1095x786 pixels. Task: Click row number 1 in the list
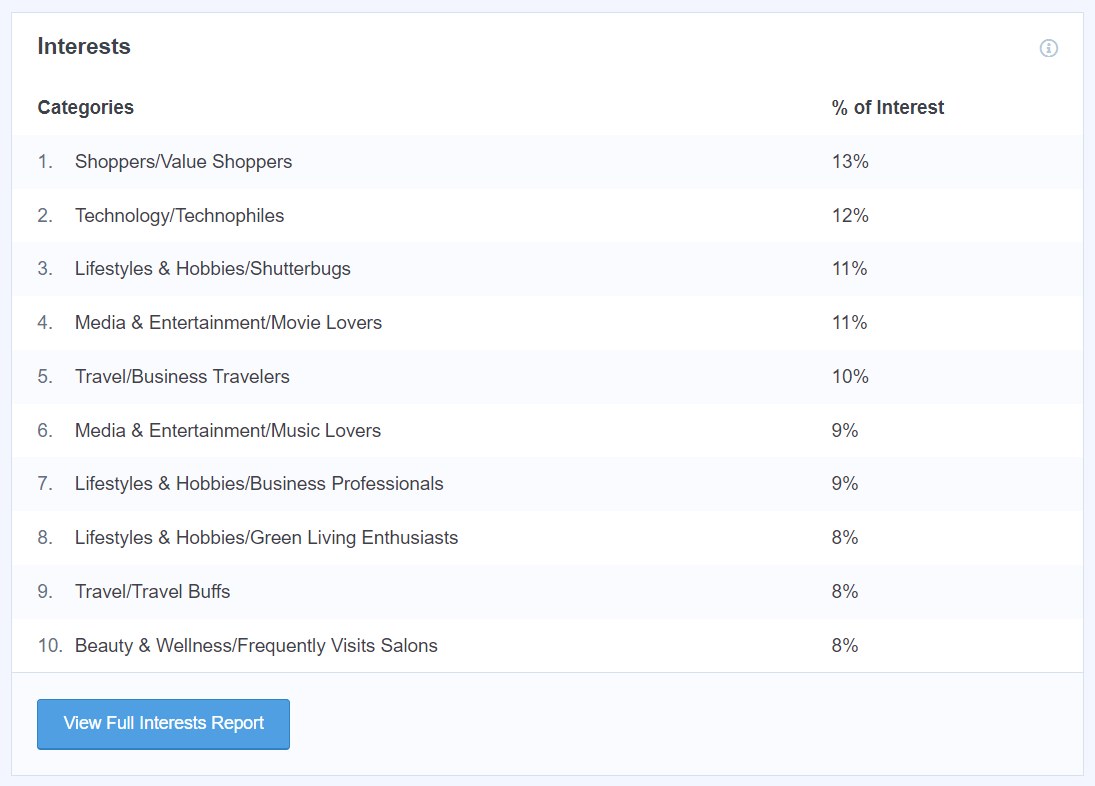(44, 161)
